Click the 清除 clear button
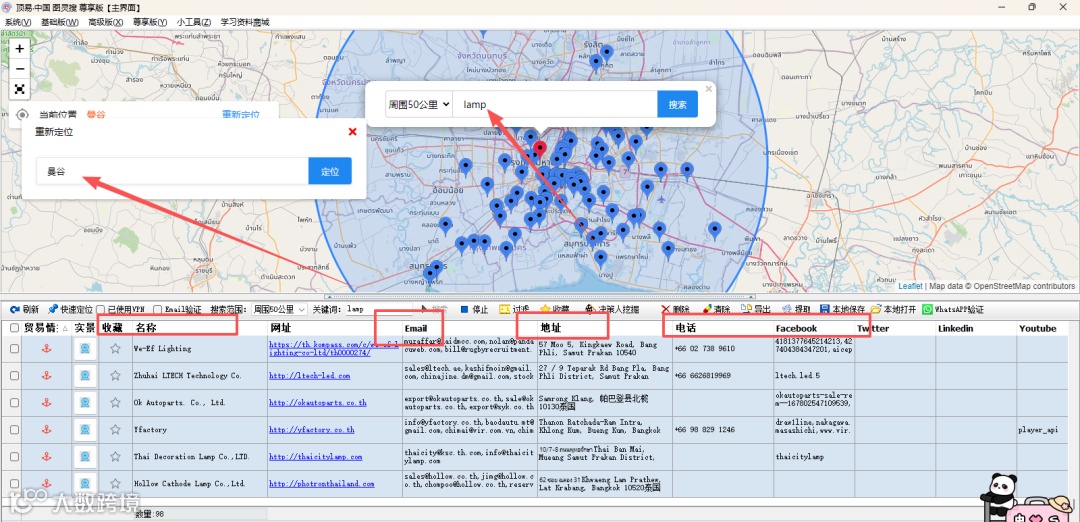 [x=716, y=310]
